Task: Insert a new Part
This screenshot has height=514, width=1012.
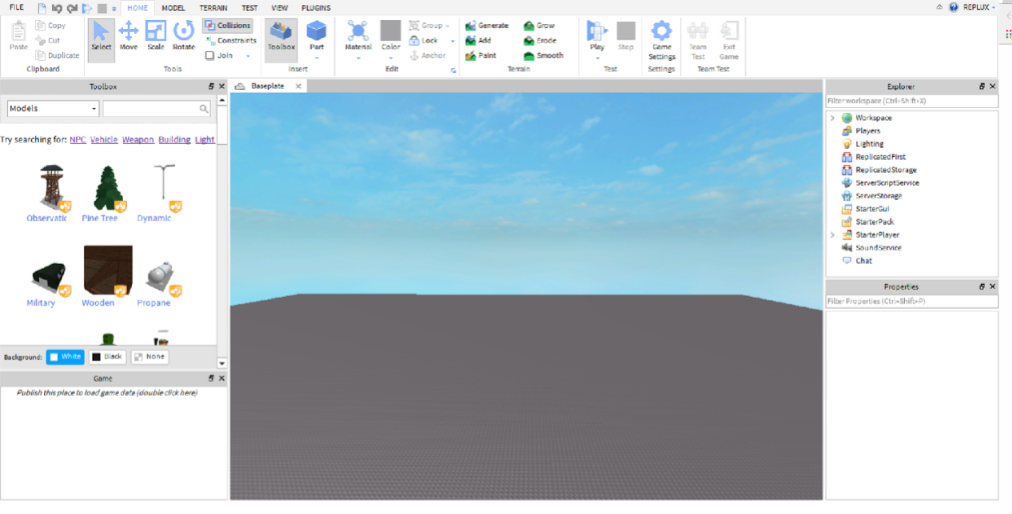Action: click(316, 31)
